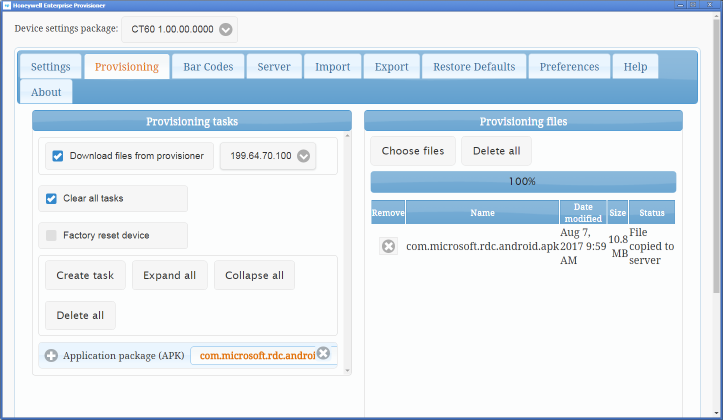Click the Create task button
This screenshot has height=420, width=723.
tap(85, 275)
